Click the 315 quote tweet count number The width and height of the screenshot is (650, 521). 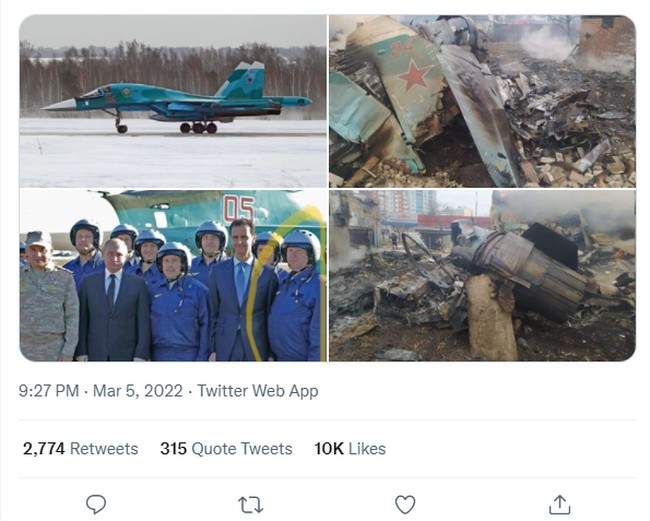[x=173, y=449]
